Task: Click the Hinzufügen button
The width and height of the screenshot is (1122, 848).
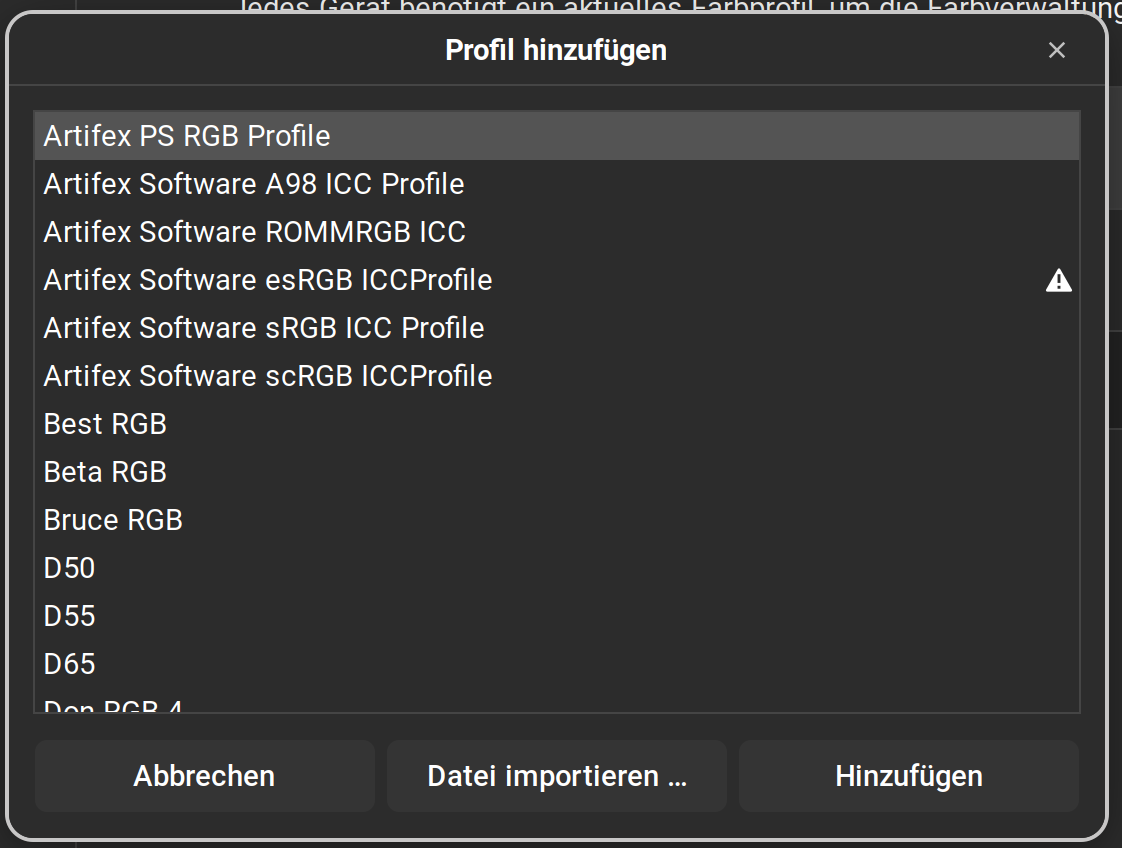Action: [x=908, y=776]
